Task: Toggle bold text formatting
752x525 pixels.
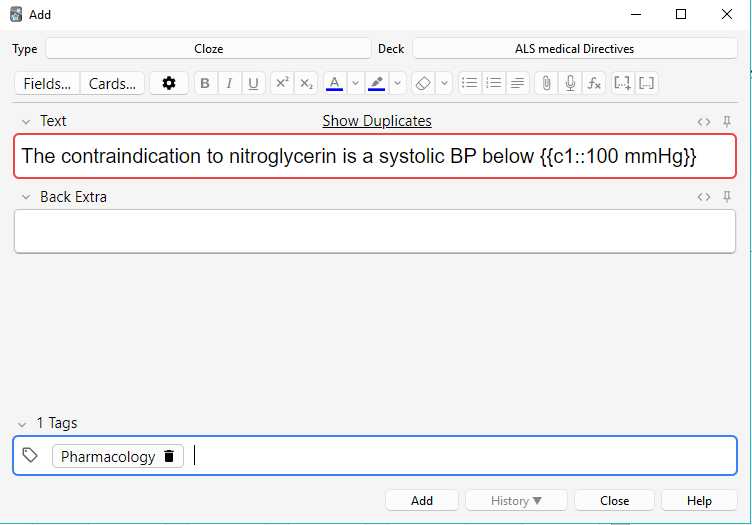Action: [205, 84]
